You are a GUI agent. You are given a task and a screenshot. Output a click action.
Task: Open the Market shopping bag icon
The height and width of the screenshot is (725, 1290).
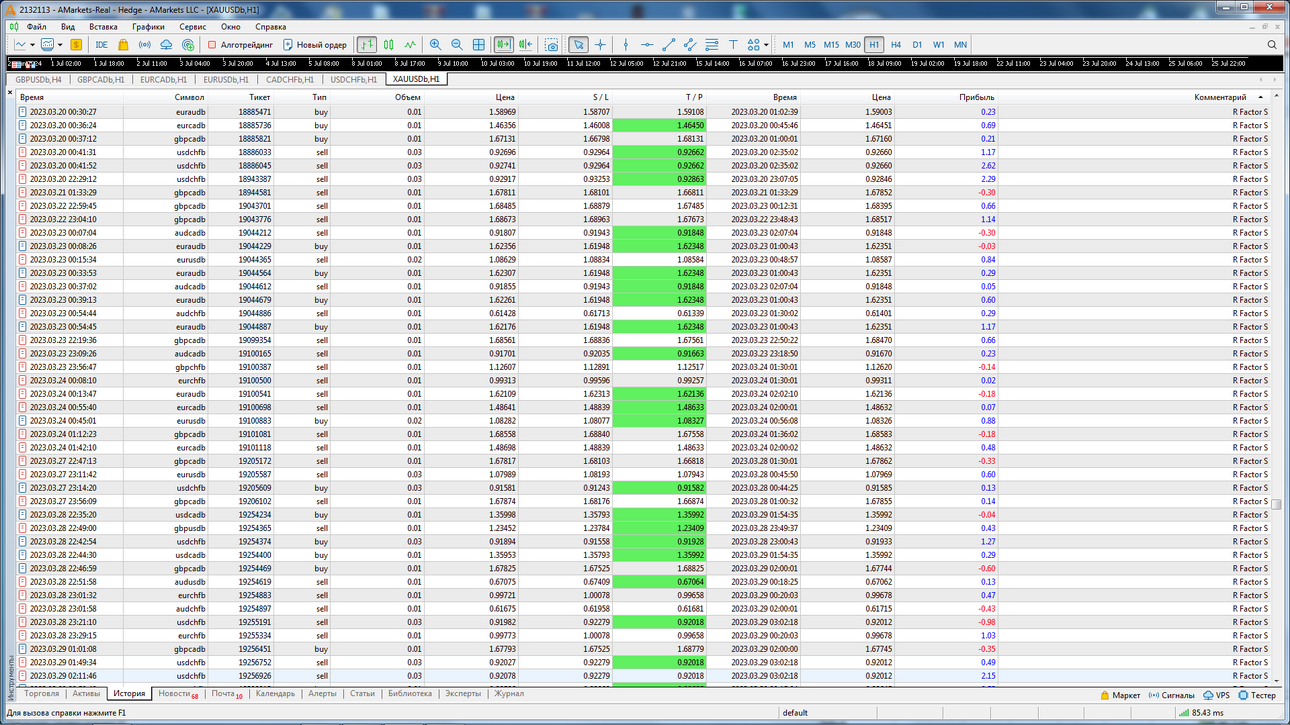click(x=123, y=45)
